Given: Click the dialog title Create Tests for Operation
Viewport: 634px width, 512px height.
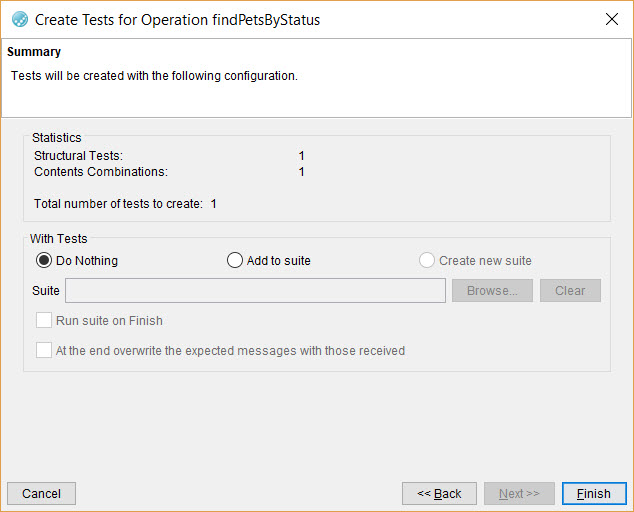Looking at the screenshot, I should pyautogui.click(x=178, y=20).
